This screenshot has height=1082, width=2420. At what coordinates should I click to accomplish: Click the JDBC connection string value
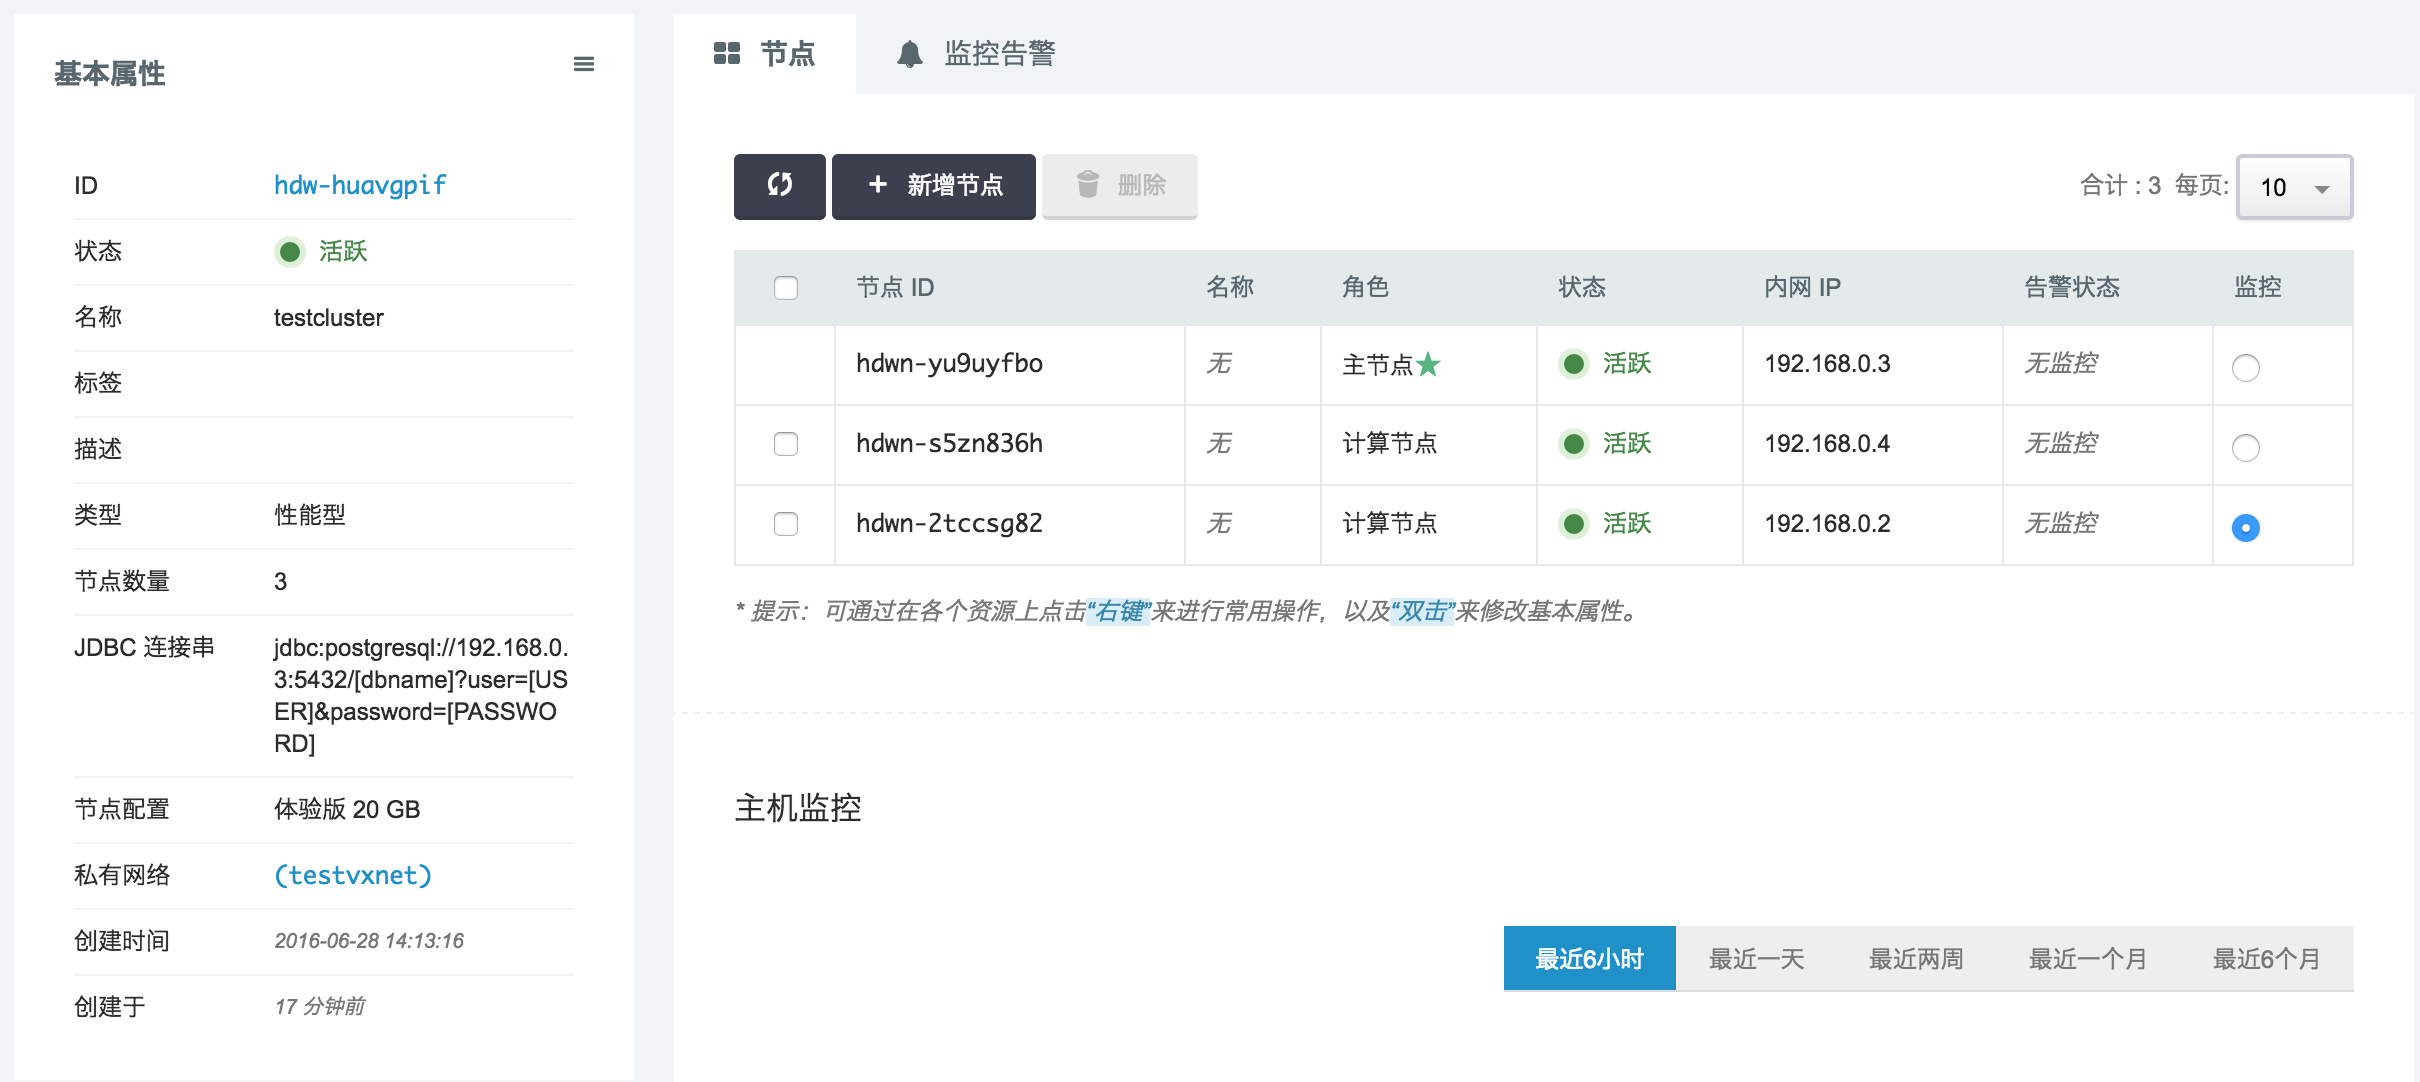pyautogui.click(x=421, y=696)
